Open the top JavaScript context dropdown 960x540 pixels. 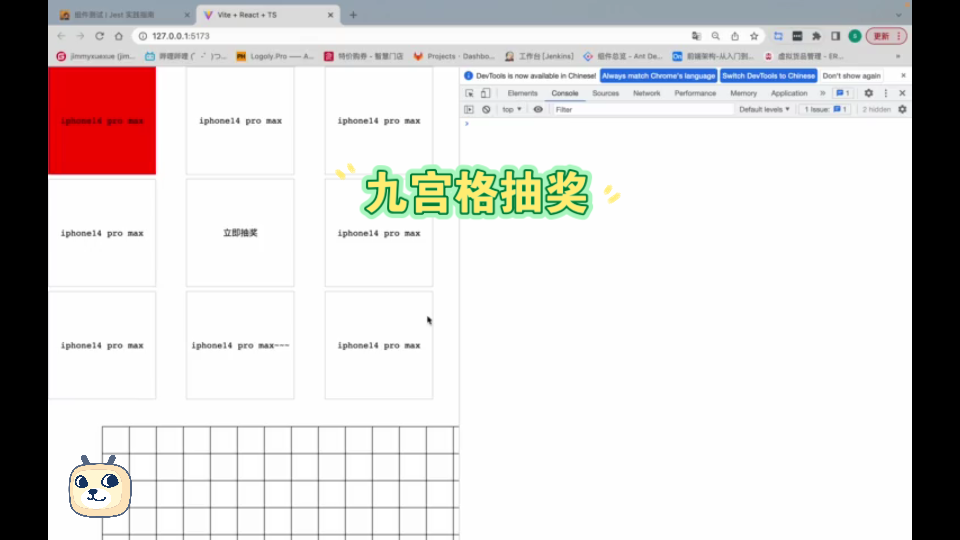tap(512, 110)
